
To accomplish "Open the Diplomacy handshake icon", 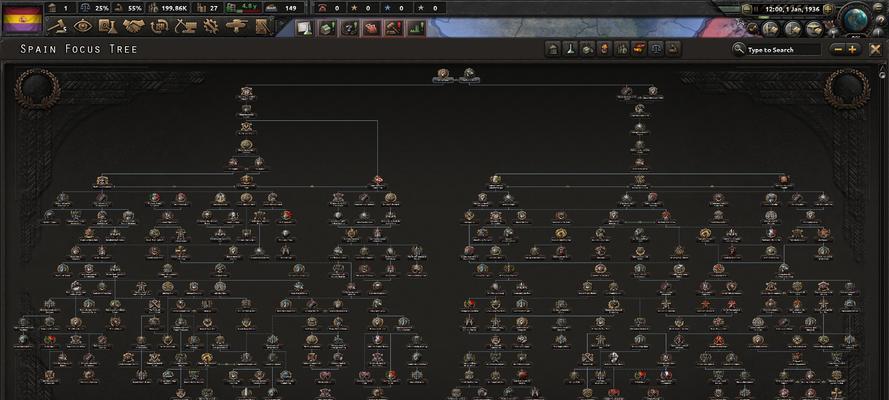I will click(x=134, y=26).
